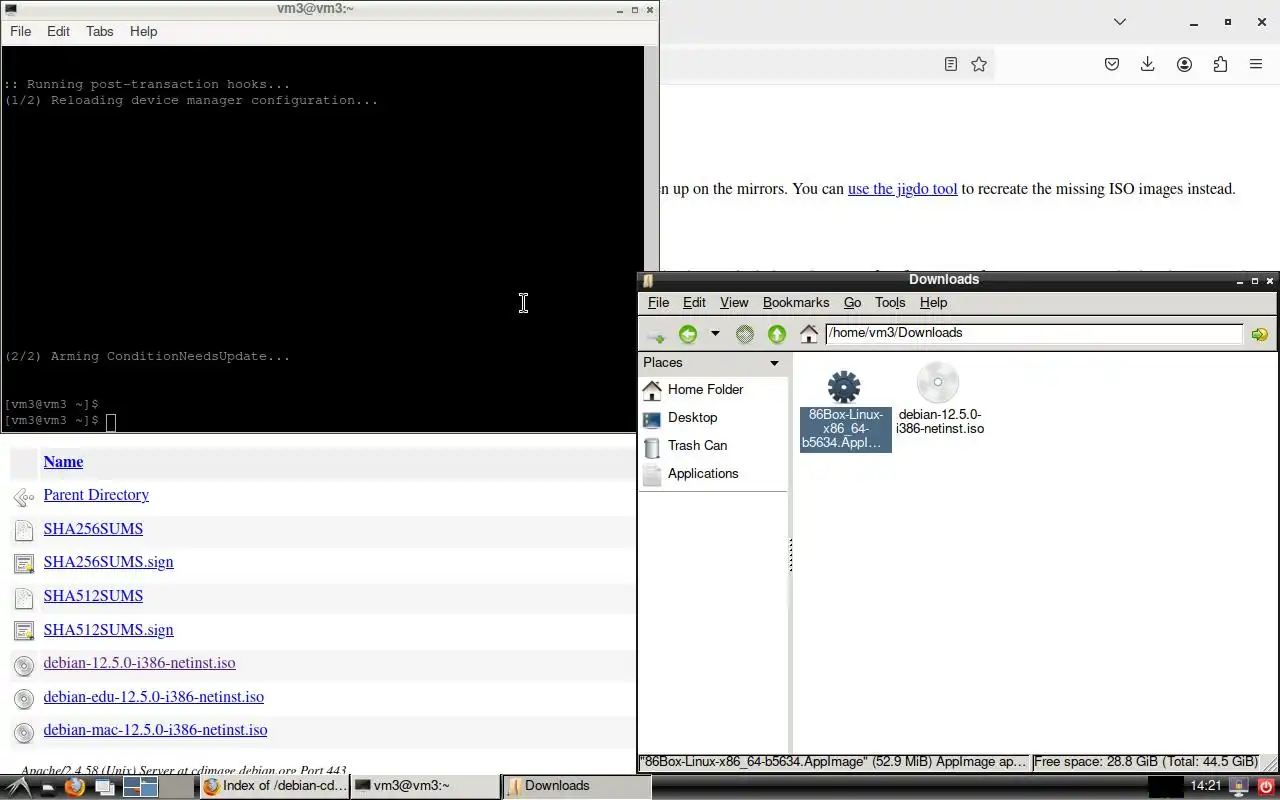
Task: Open the file manager Edit menu
Action: point(694,303)
